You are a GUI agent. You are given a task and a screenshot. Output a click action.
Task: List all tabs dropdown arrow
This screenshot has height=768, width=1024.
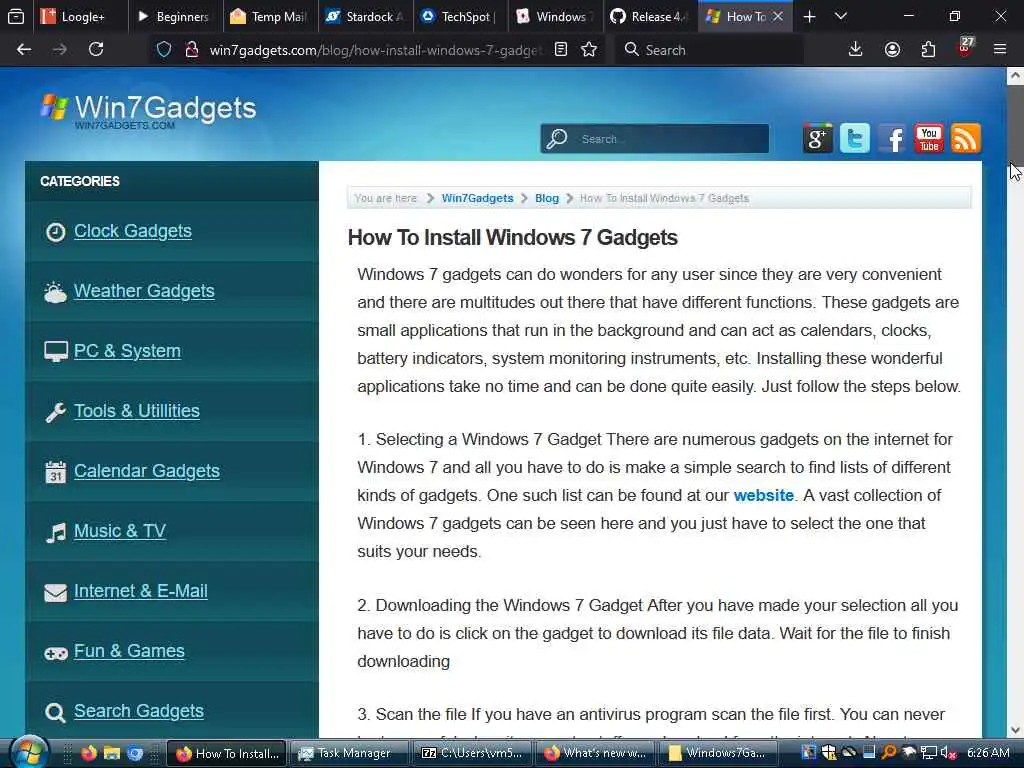click(840, 17)
